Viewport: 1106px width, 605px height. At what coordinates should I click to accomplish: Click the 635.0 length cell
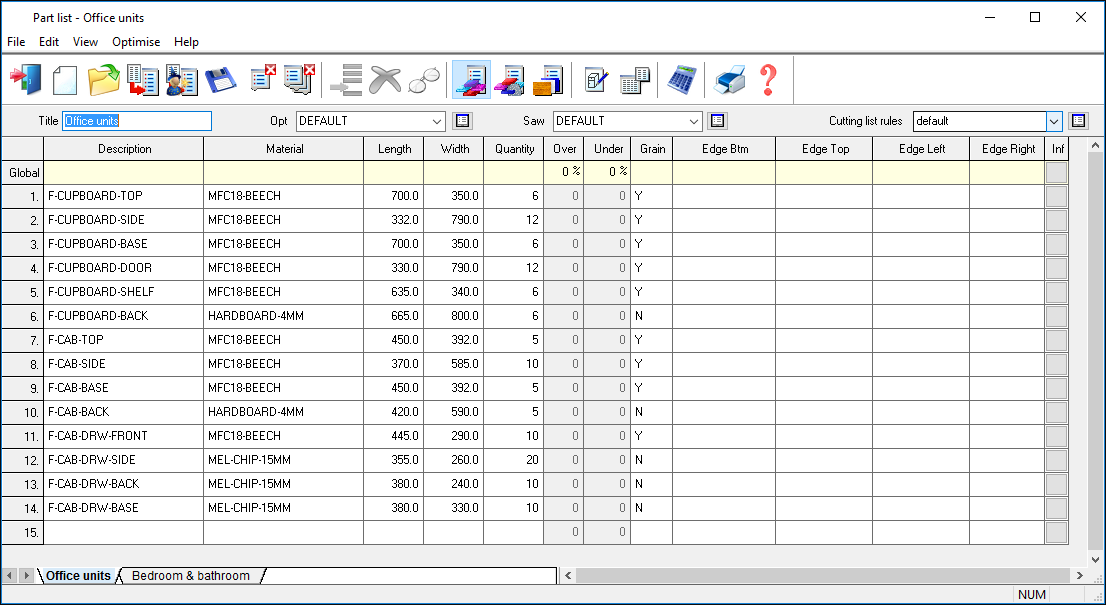tap(394, 292)
